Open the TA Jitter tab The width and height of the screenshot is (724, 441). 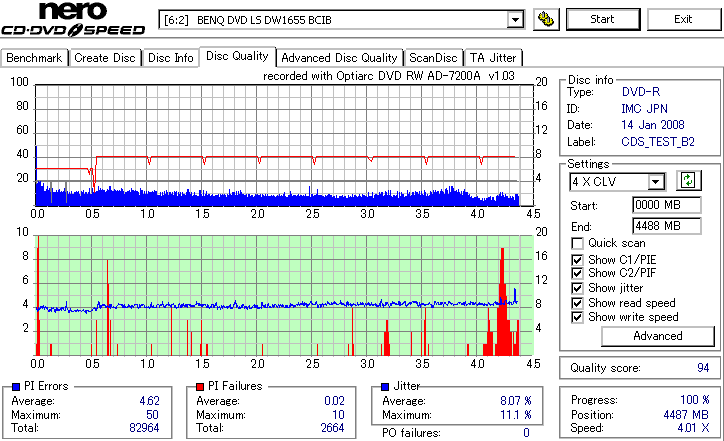tap(493, 58)
